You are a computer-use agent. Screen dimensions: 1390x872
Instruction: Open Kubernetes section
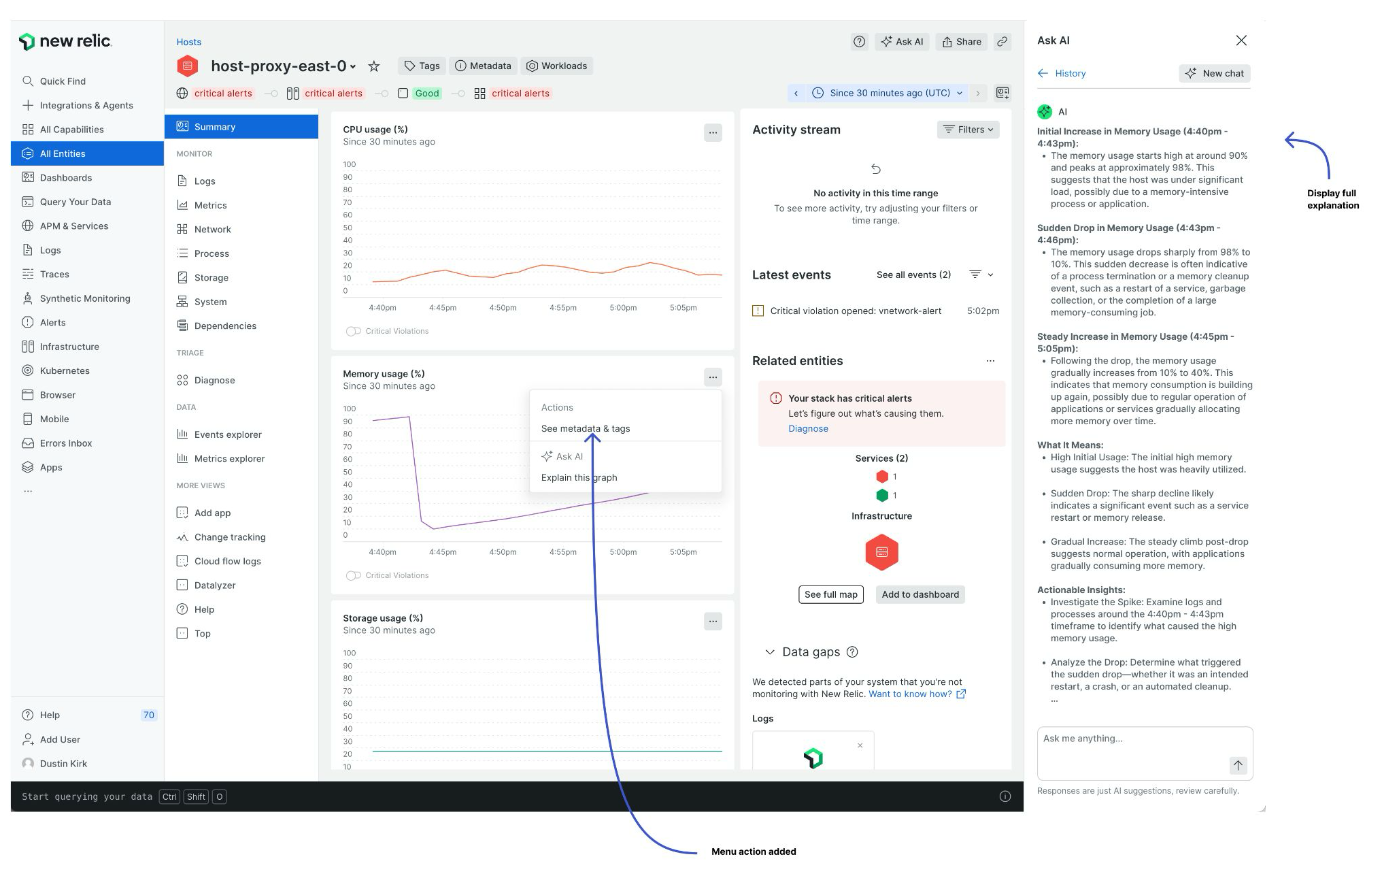56,371
